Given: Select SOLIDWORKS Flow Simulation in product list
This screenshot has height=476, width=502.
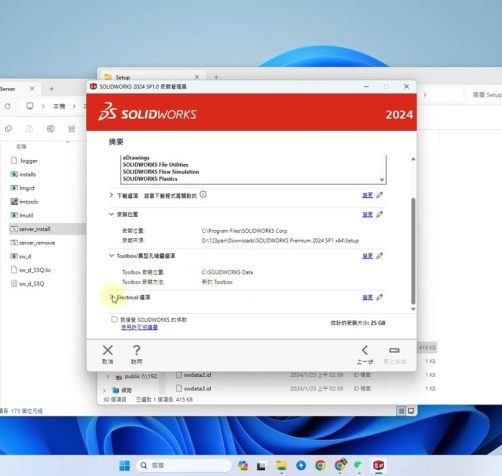Looking at the screenshot, I should click(161, 172).
